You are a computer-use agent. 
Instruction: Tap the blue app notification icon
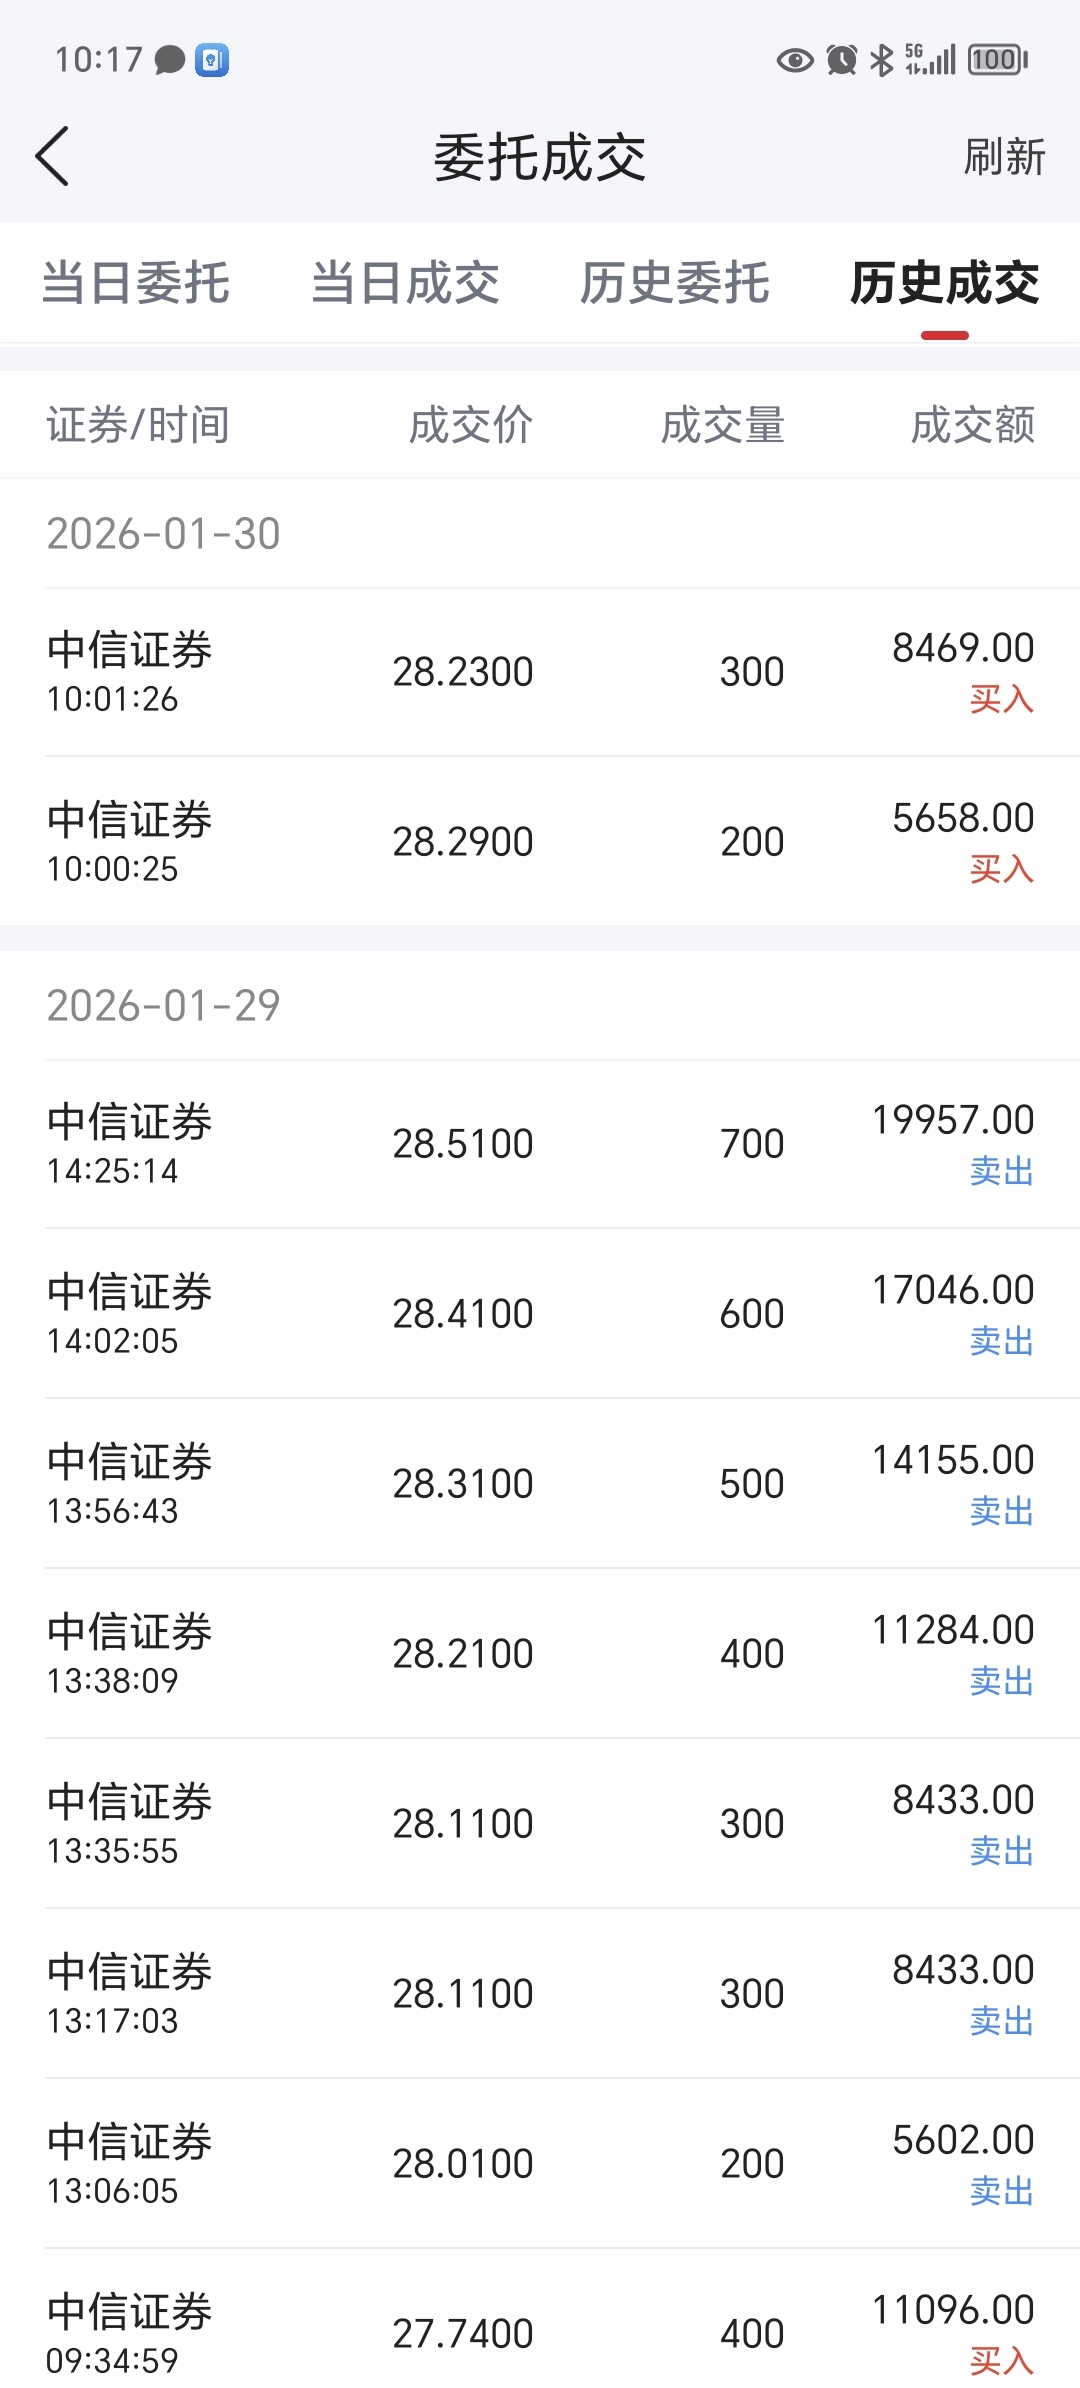[x=212, y=60]
